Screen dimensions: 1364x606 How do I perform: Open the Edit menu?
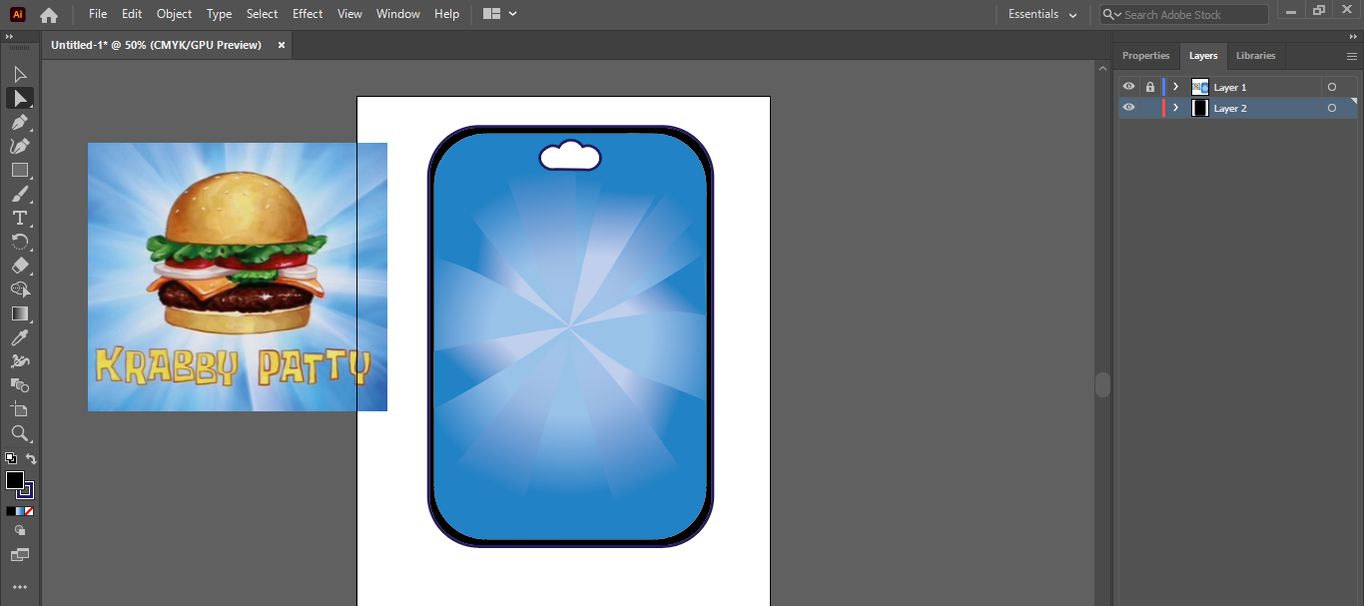132,14
